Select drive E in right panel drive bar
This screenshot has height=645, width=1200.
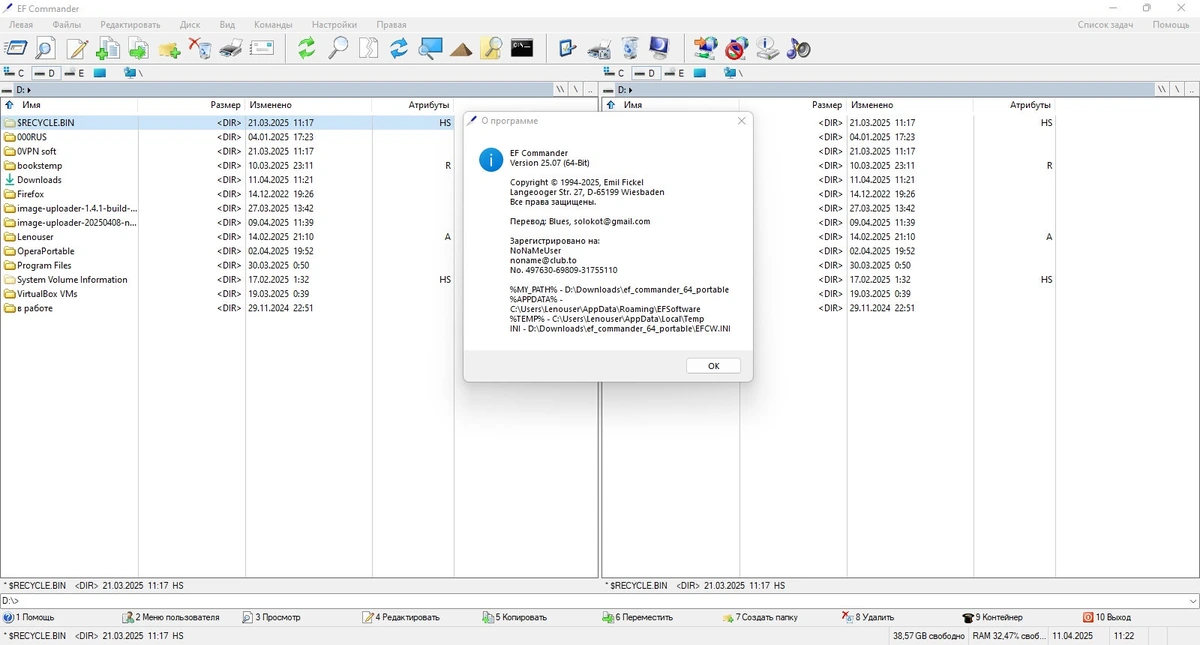675,73
